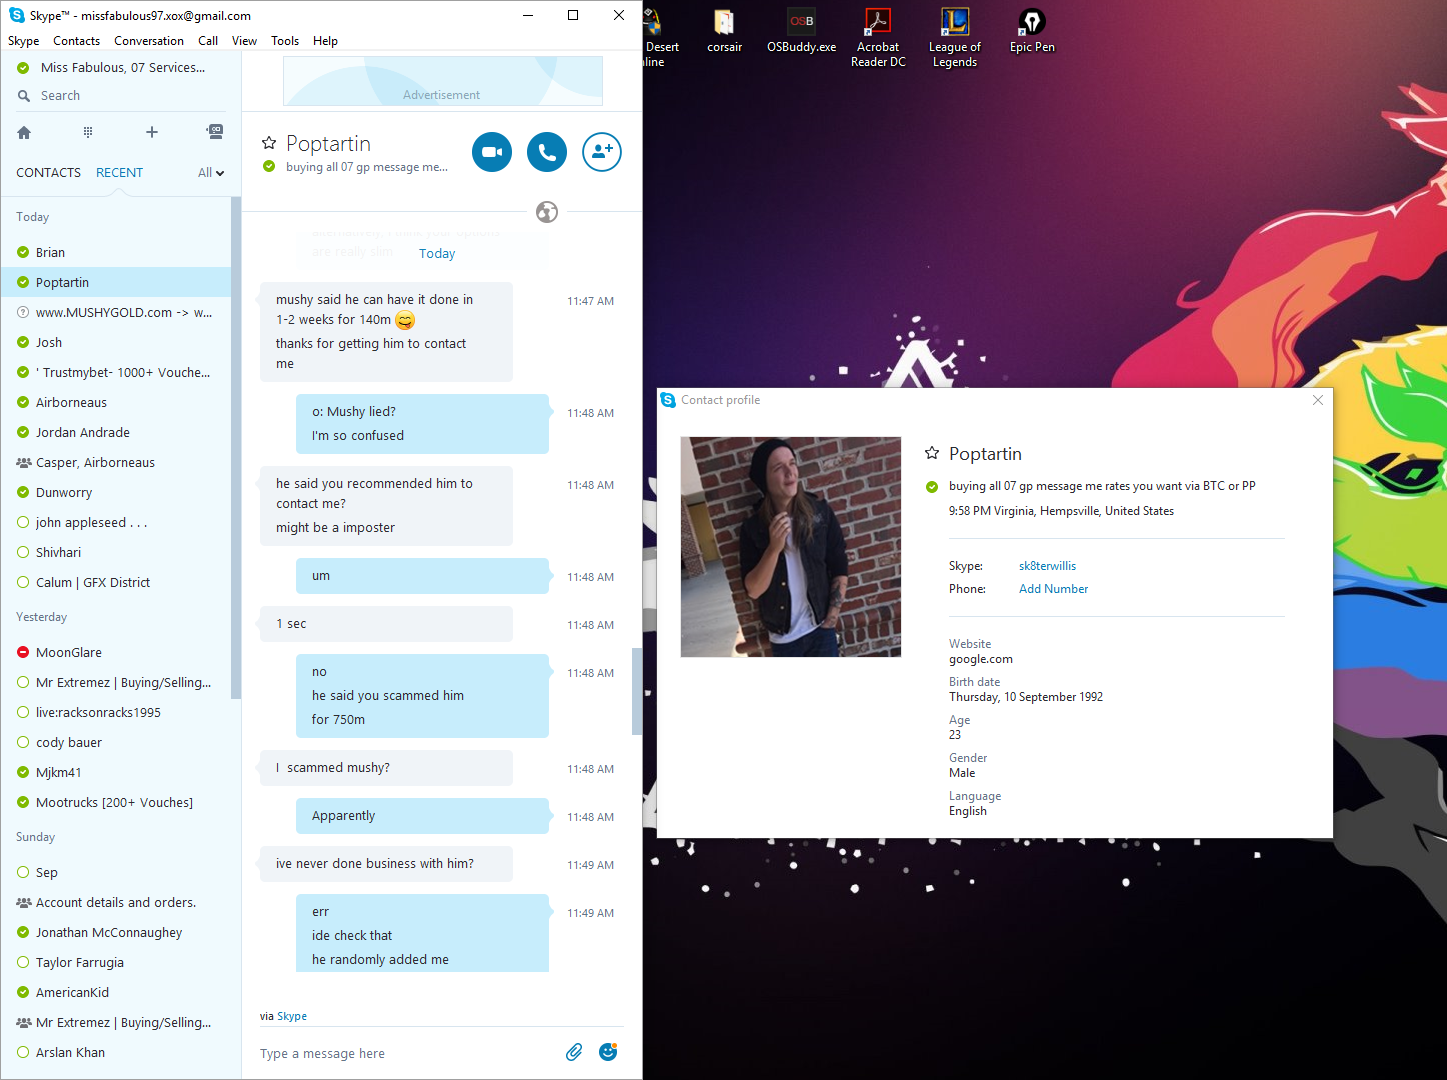1447x1080 pixels.
Task: Open the Conversation menu
Action: pos(149,41)
